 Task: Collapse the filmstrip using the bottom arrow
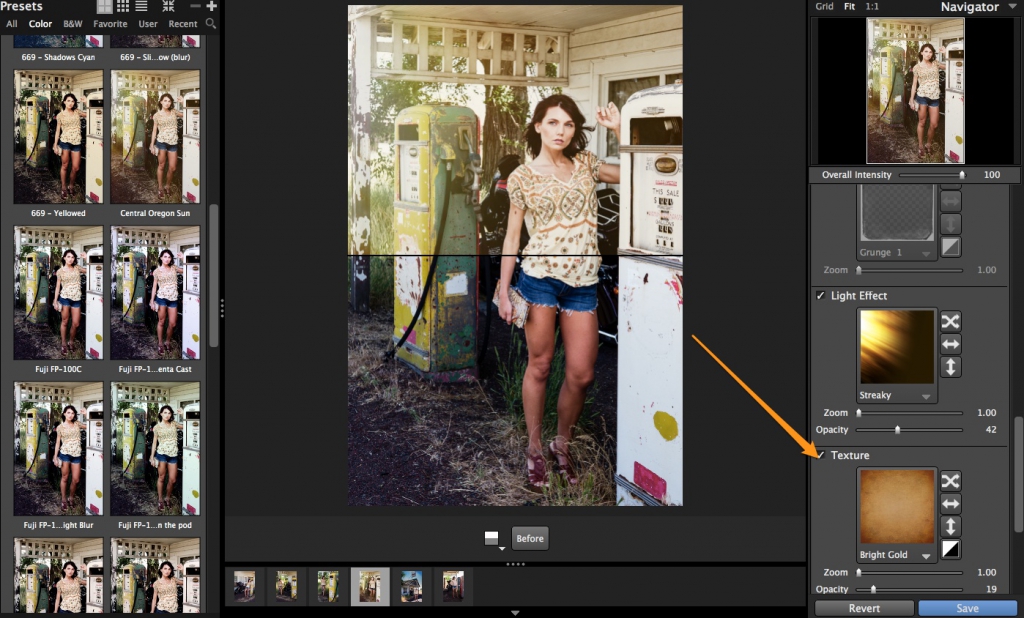[x=515, y=613]
